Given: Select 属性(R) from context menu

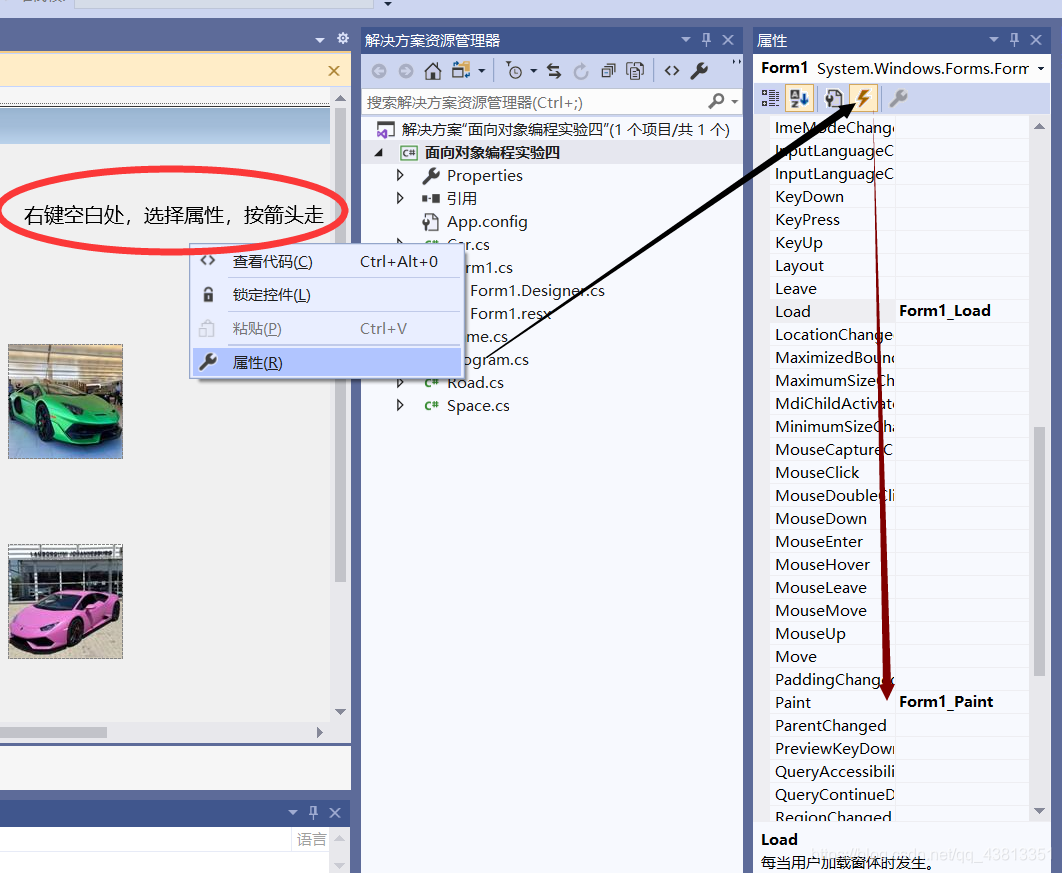Looking at the screenshot, I should tap(328, 362).
